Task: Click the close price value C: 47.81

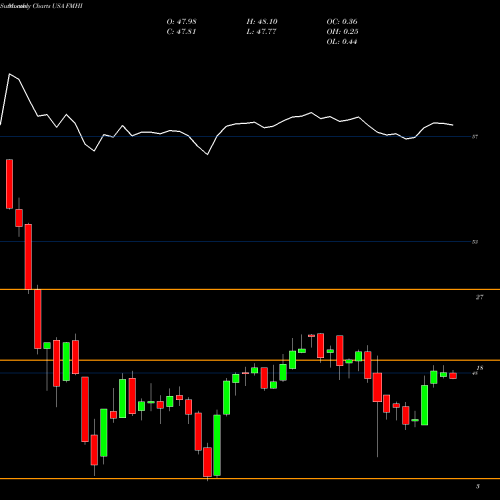Action: click(181, 31)
